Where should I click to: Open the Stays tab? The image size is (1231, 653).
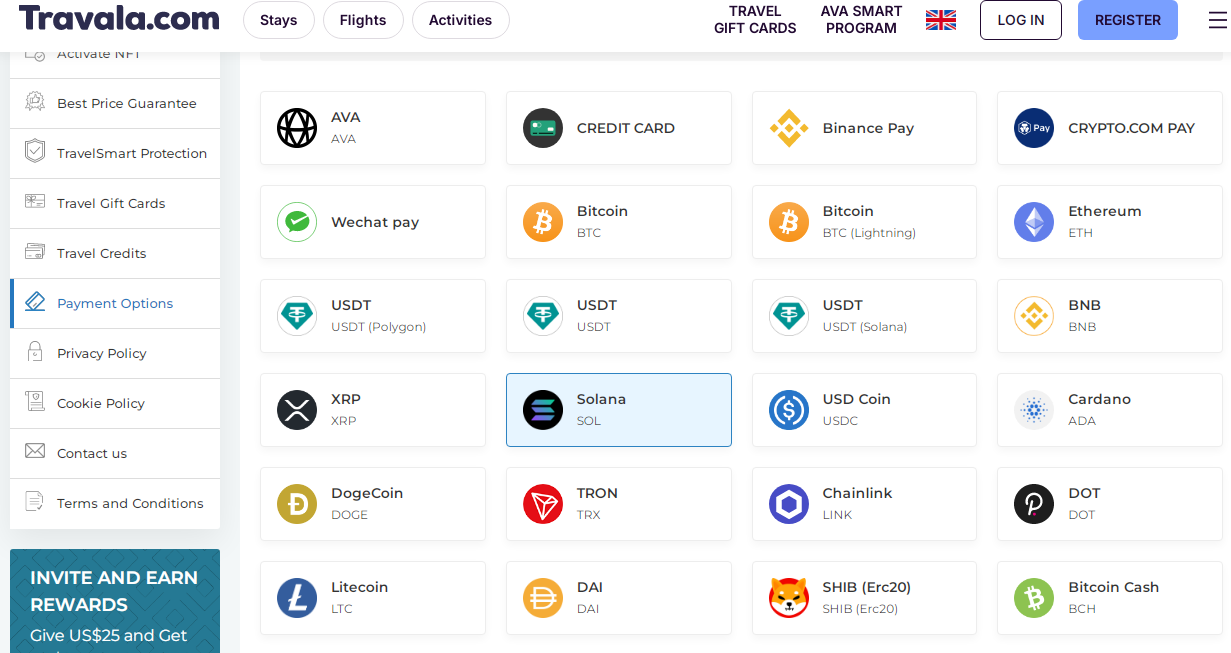click(x=279, y=20)
